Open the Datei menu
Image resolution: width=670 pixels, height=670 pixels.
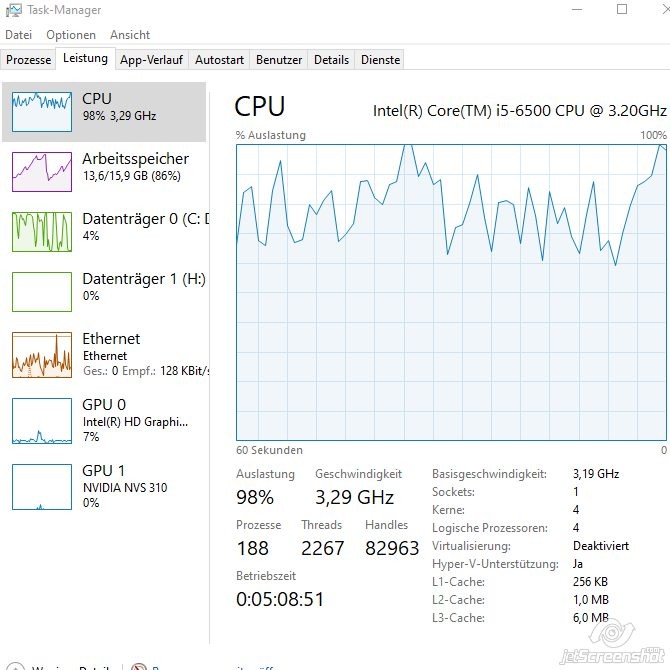(x=19, y=35)
